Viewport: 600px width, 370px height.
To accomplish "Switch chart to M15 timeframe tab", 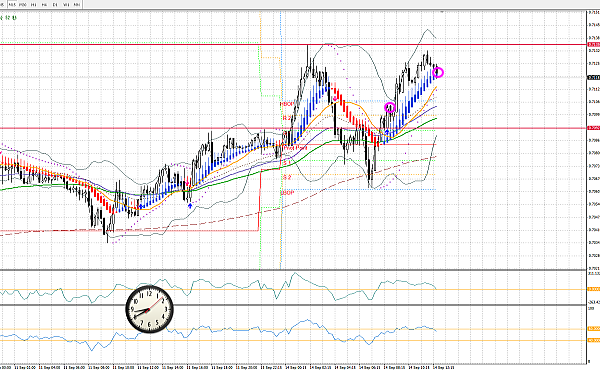I will [12, 5].
